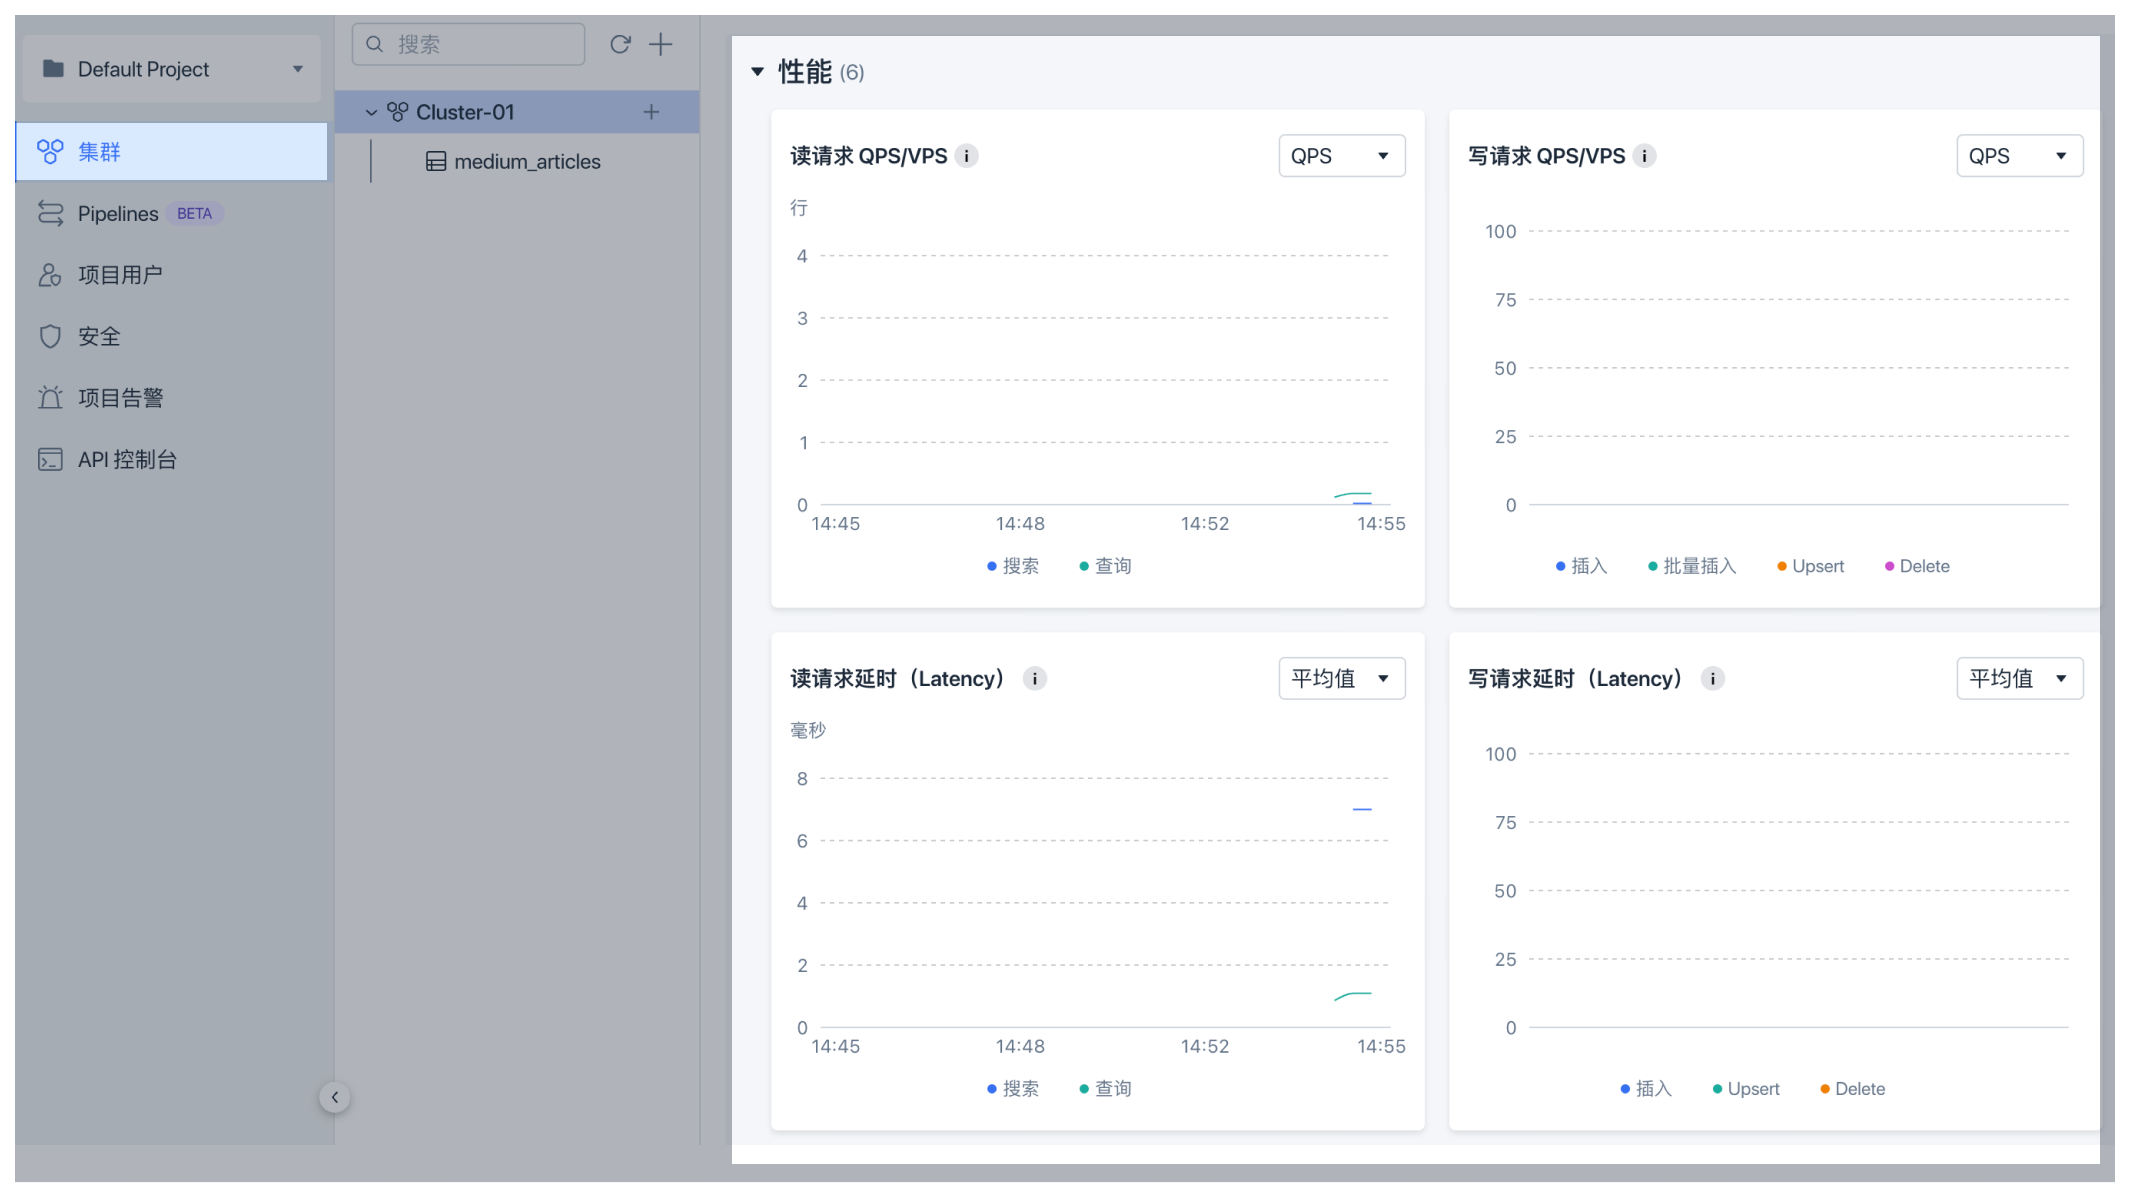Click the magnifier icon in the search box
This screenshot has height=1197, width=2130.
point(375,44)
